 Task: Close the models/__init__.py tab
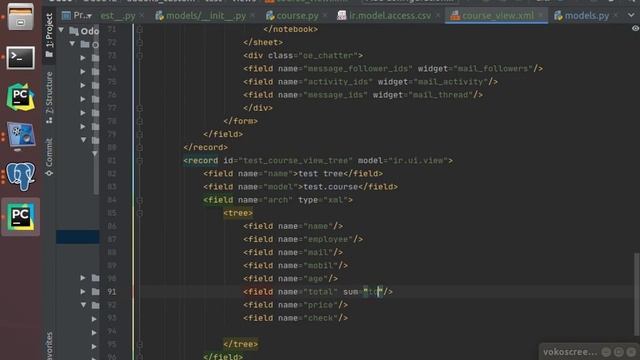click(253, 16)
